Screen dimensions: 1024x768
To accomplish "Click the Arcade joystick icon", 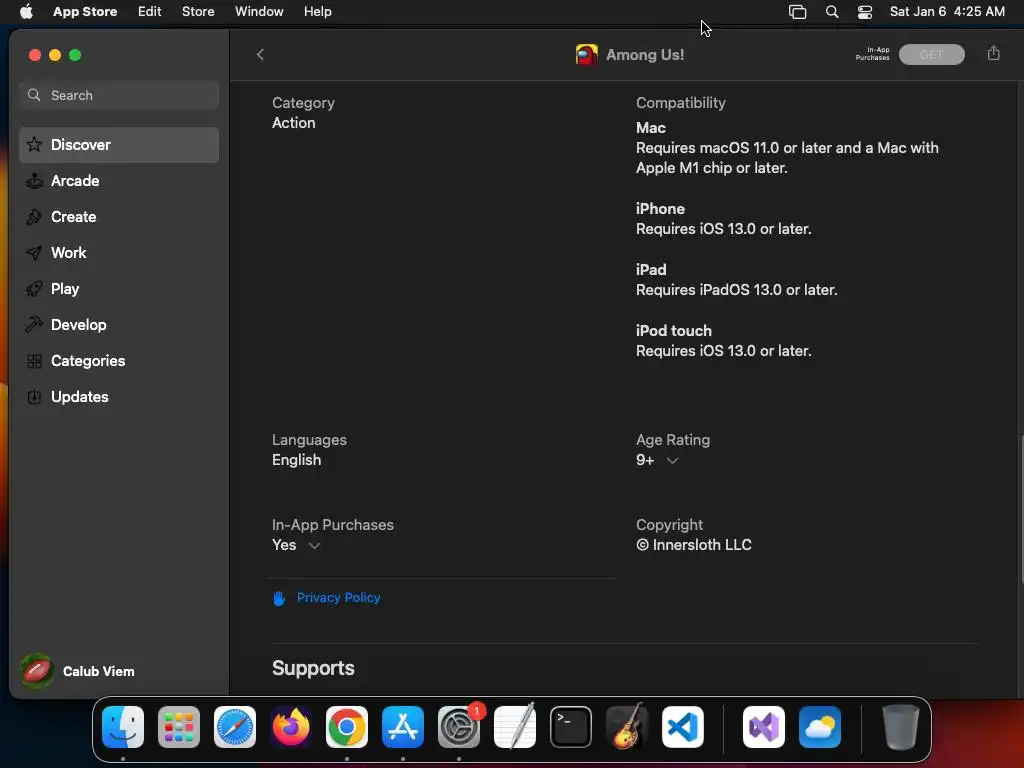I will [x=34, y=181].
